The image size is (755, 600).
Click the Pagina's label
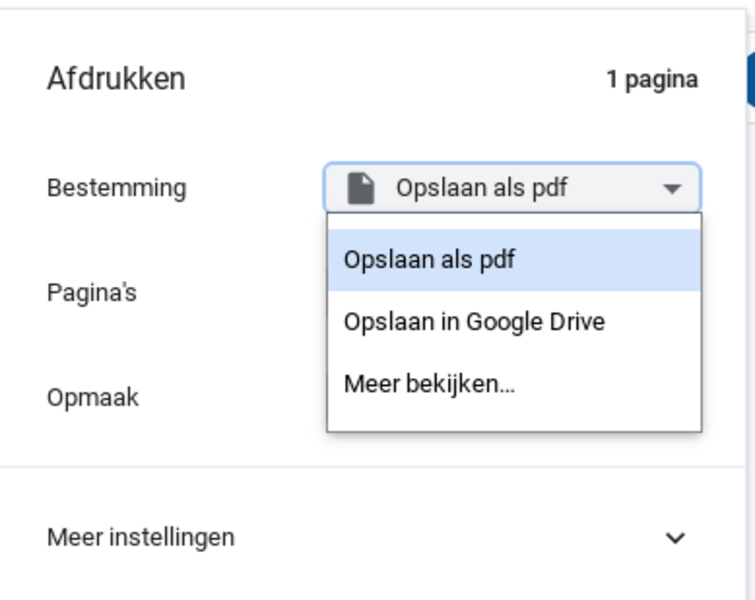pyautogui.click(x=92, y=293)
